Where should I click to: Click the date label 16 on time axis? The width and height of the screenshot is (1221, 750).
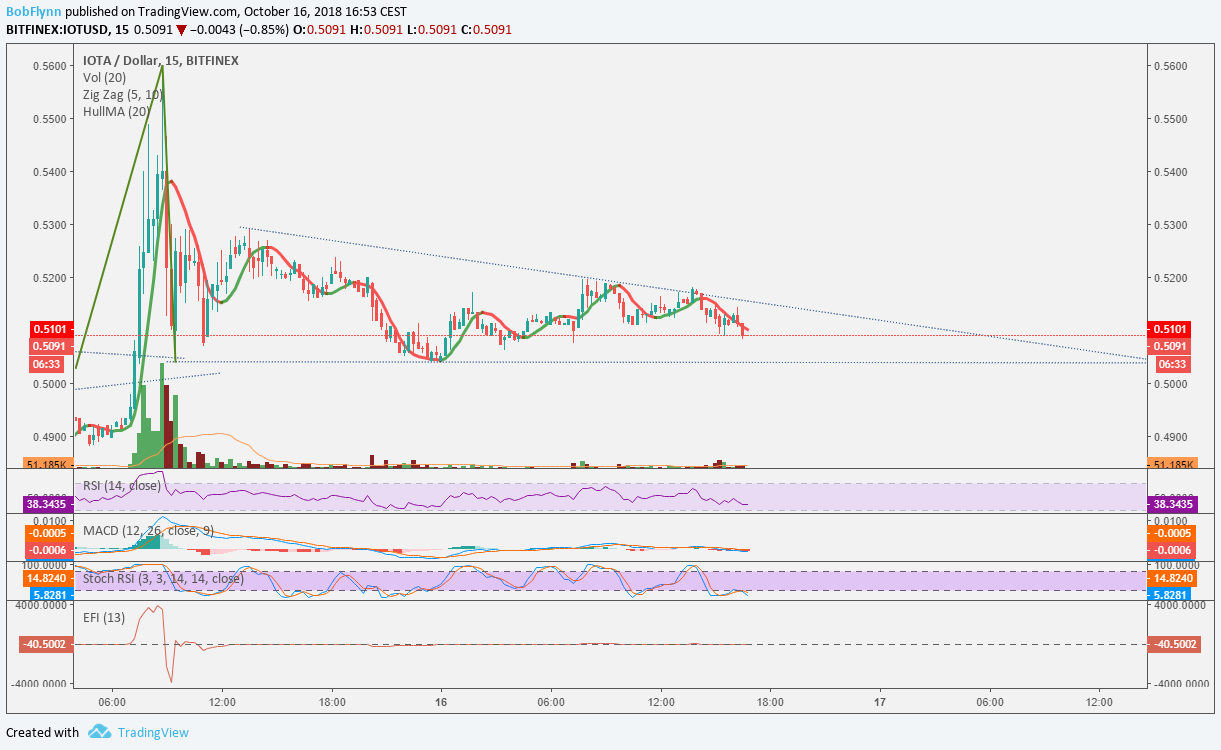pyautogui.click(x=441, y=701)
